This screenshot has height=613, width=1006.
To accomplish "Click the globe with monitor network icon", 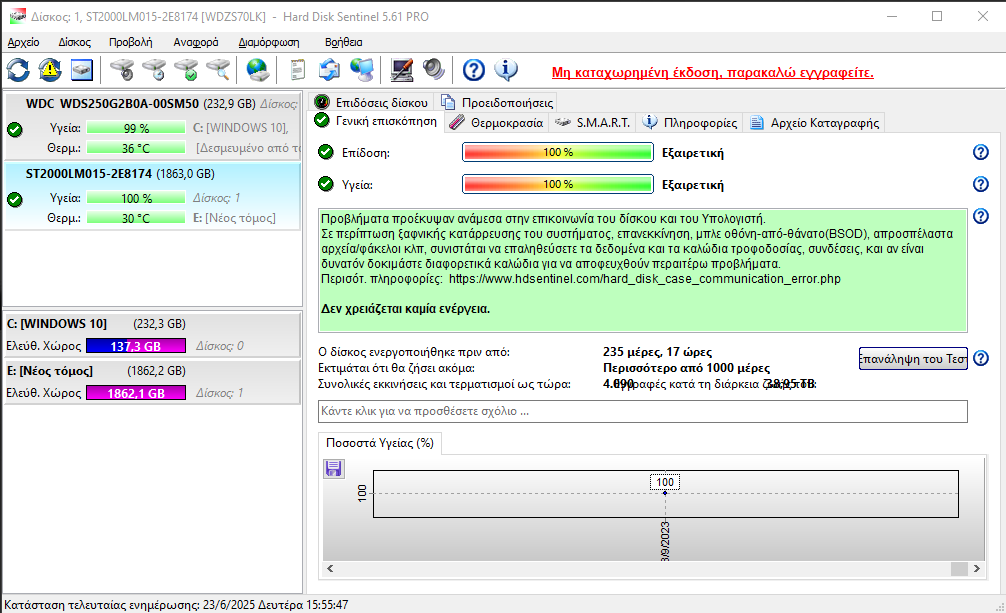I will pyautogui.click(x=362, y=70).
